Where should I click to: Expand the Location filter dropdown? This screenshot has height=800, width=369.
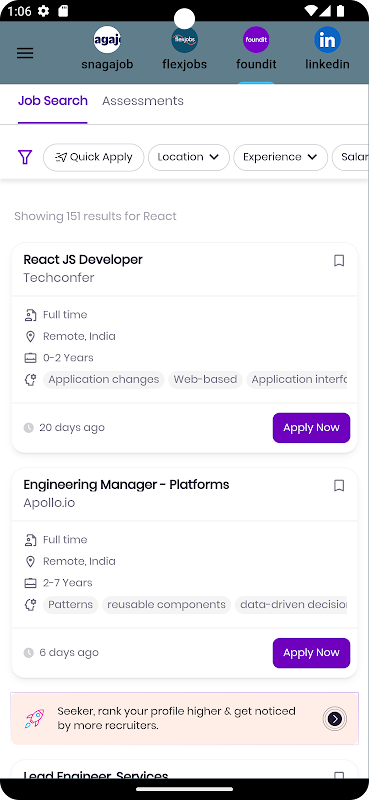coord(188,157)
